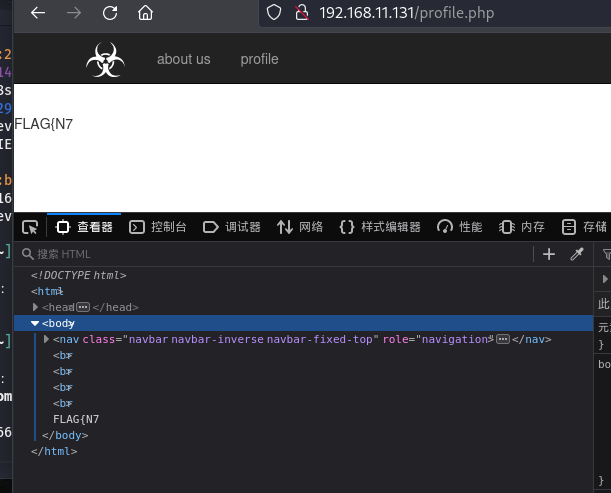Select the opening html tag
The height and width of the screenshot is (493, 611).
coord(47,291)
